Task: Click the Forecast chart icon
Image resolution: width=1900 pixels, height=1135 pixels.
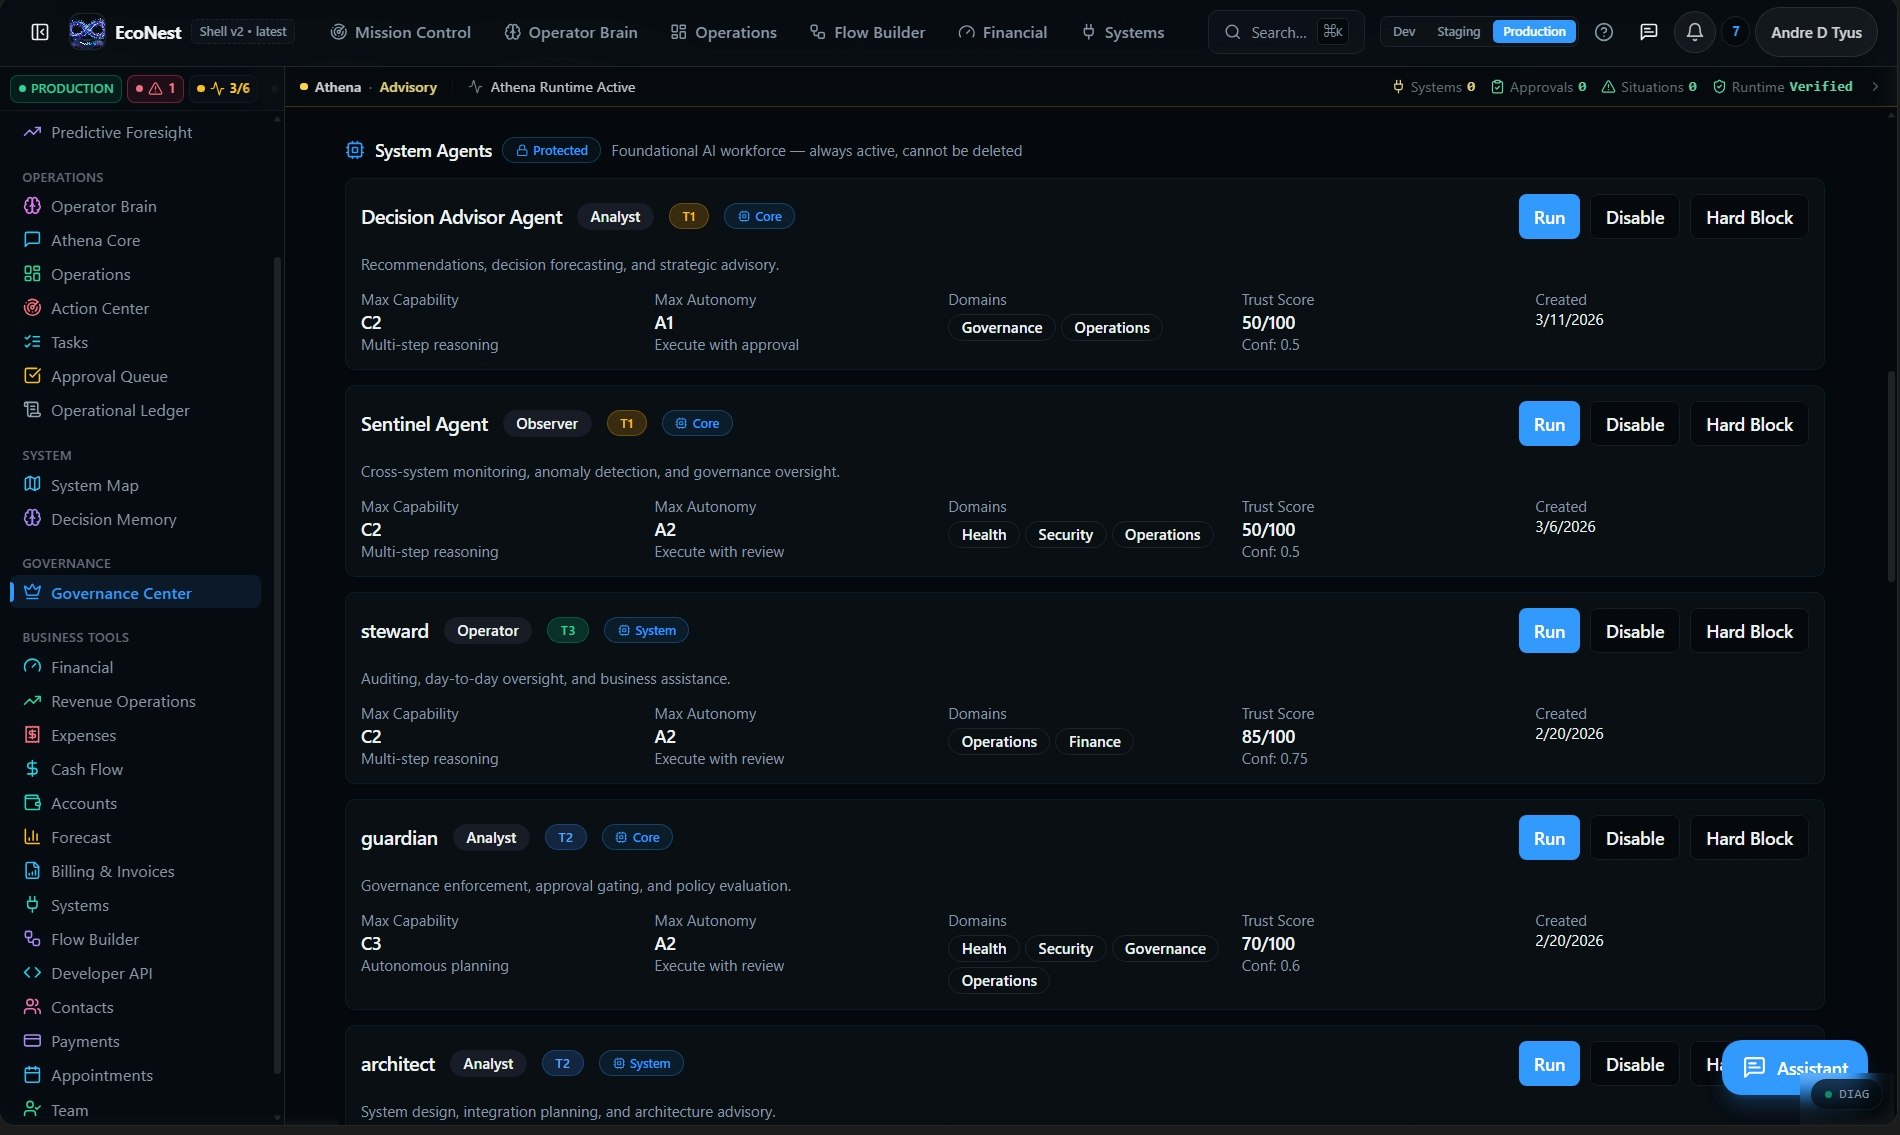Action: pyautogui.click(x=32, y=837)
